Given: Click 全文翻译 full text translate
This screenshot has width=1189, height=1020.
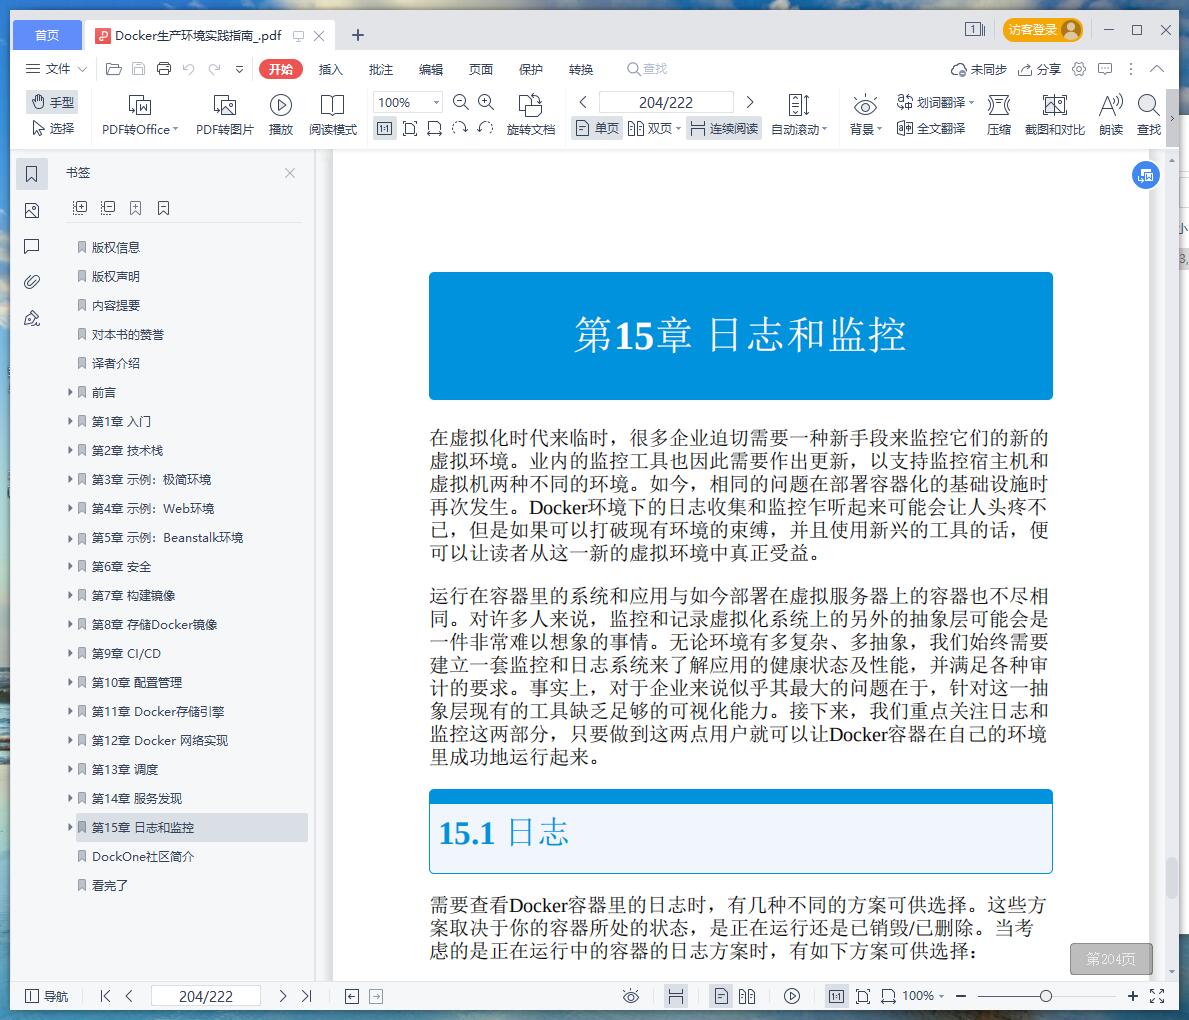Looking at the screenshot, I should click(931, 128).
